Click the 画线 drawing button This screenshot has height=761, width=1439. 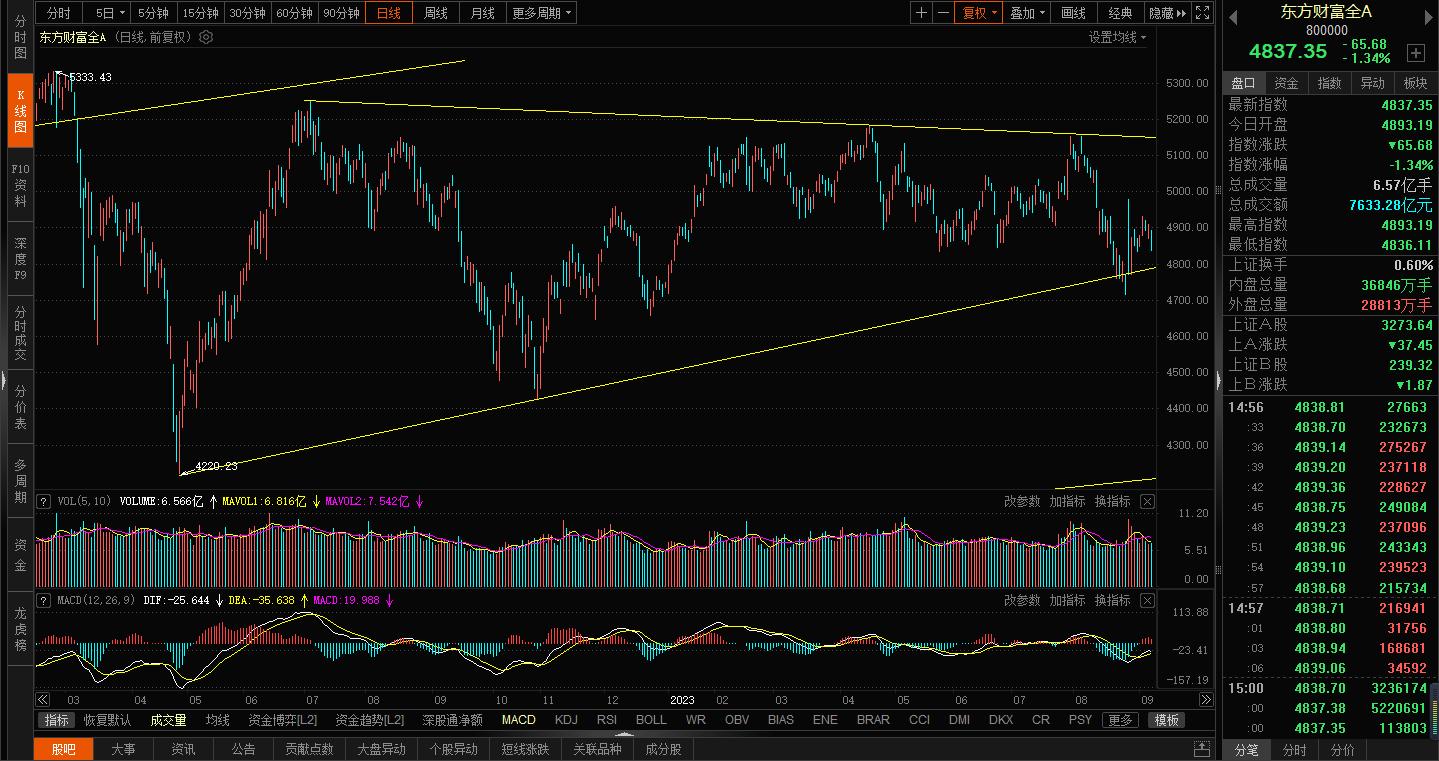(x=1073, y=13)
